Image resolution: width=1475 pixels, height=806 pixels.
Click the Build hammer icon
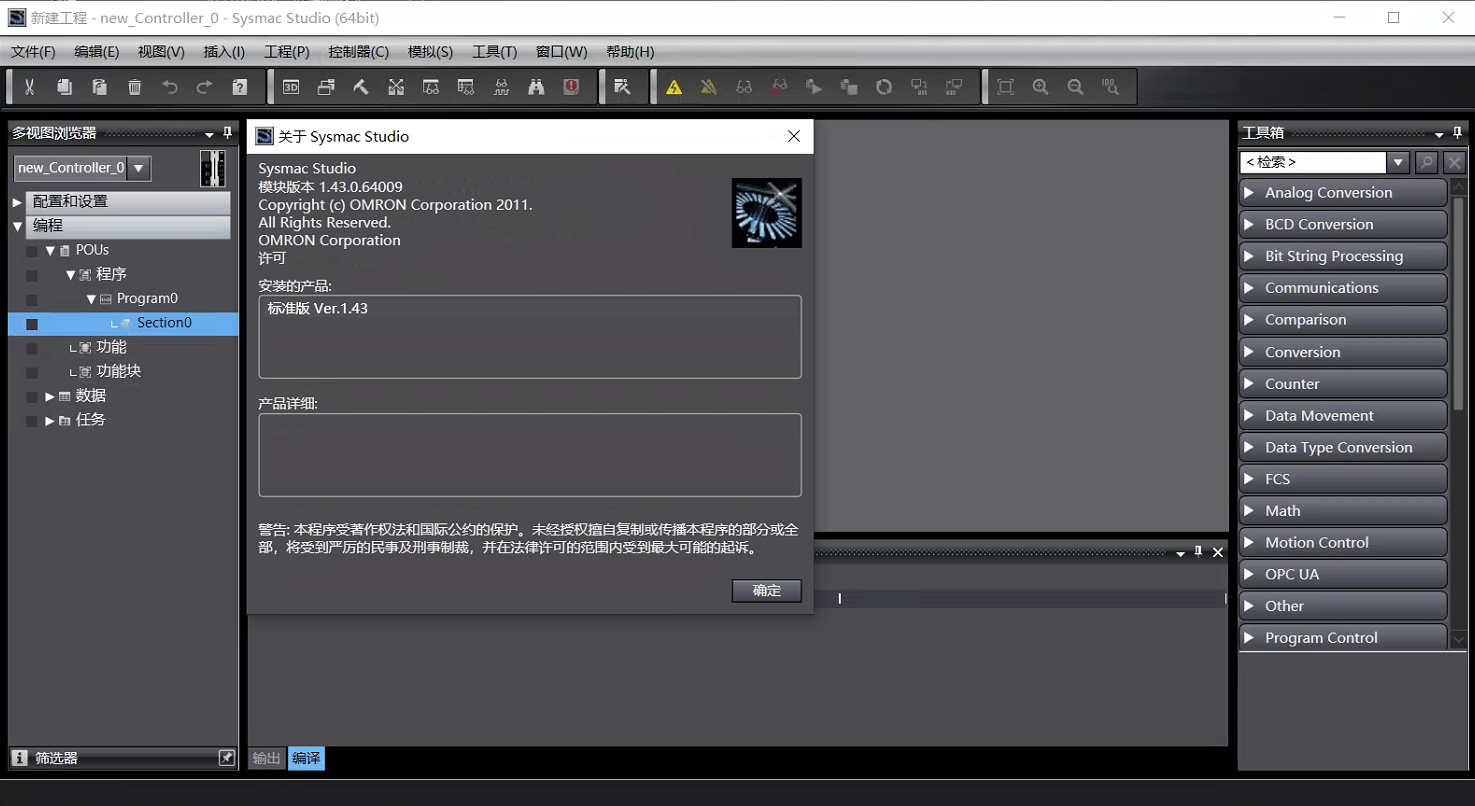pyautogui.click(x=361, y=87)
